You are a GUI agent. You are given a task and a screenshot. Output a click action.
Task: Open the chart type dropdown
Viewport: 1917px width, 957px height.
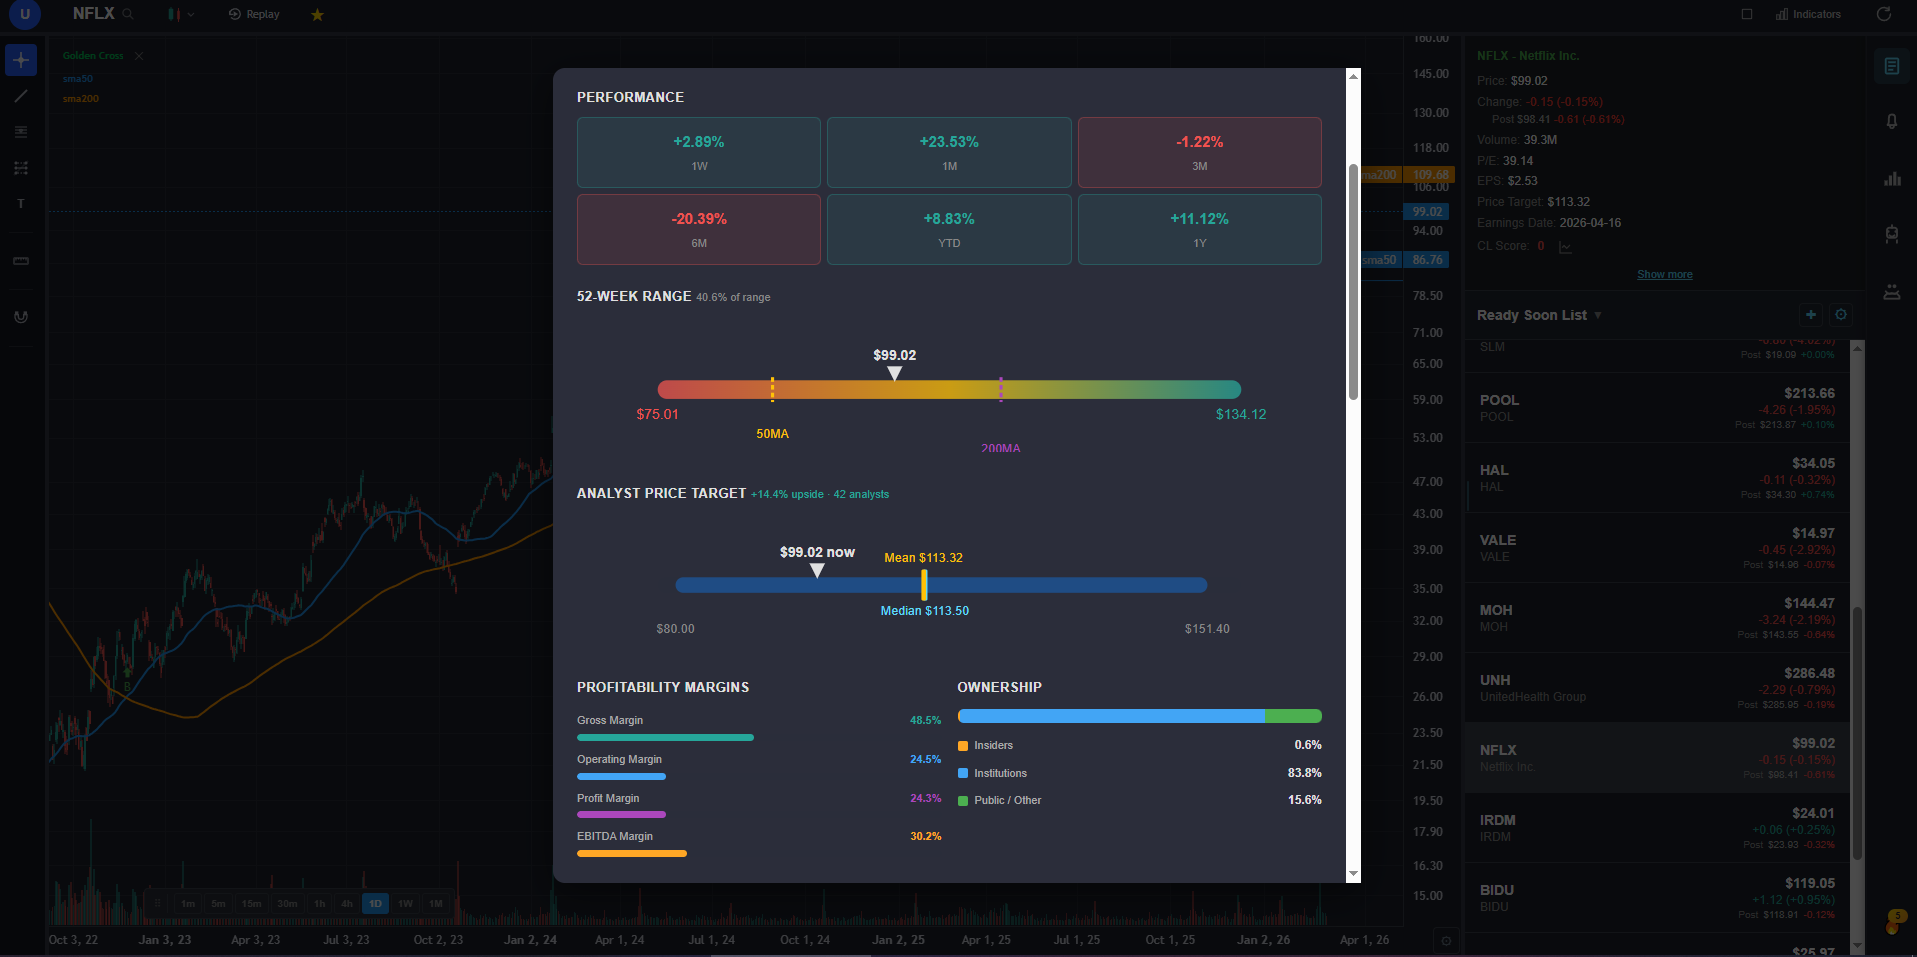[x=180, y=14]
